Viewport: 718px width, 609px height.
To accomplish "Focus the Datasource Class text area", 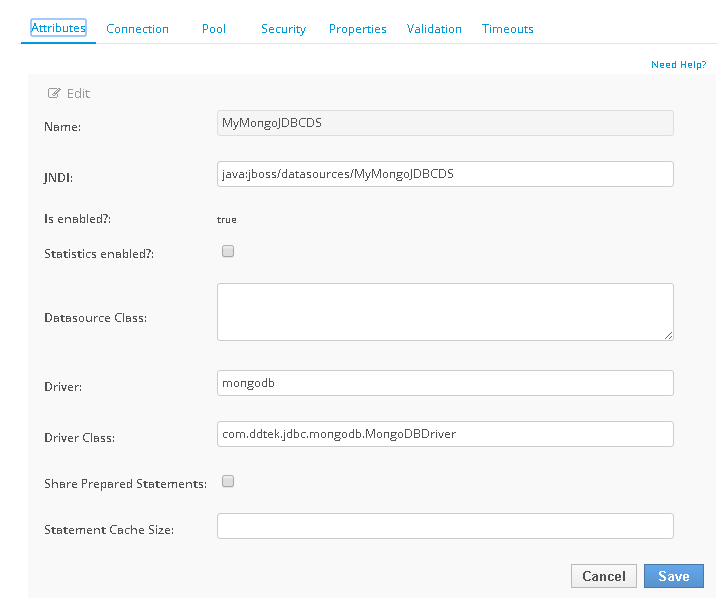I will 445,312.
